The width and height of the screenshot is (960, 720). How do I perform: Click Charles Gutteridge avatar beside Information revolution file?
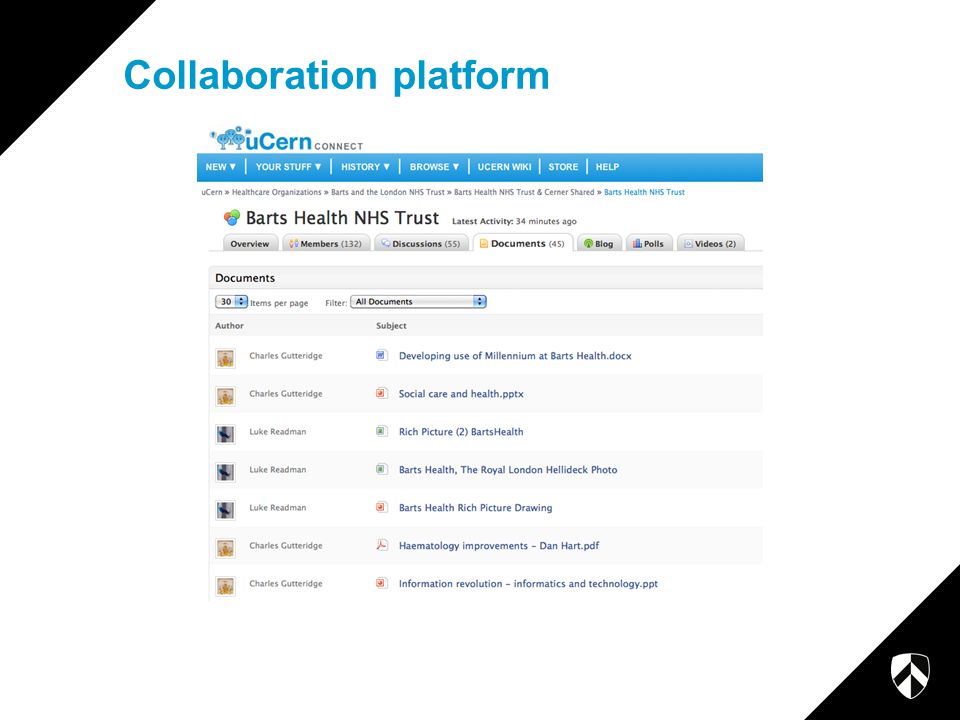(x=225, y=586)
